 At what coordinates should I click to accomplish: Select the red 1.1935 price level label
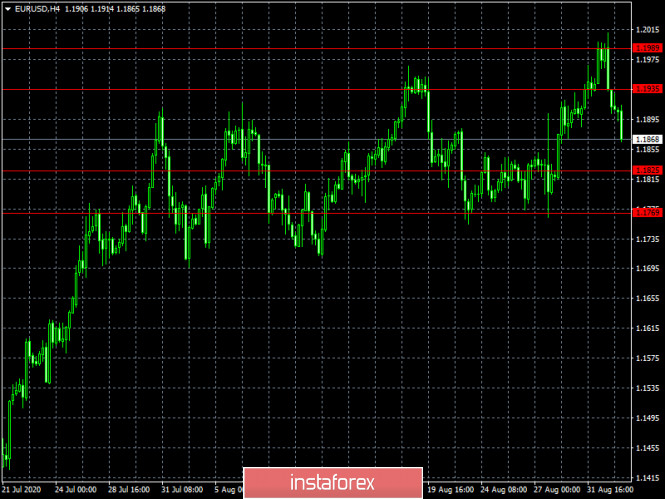coord(649,89)
